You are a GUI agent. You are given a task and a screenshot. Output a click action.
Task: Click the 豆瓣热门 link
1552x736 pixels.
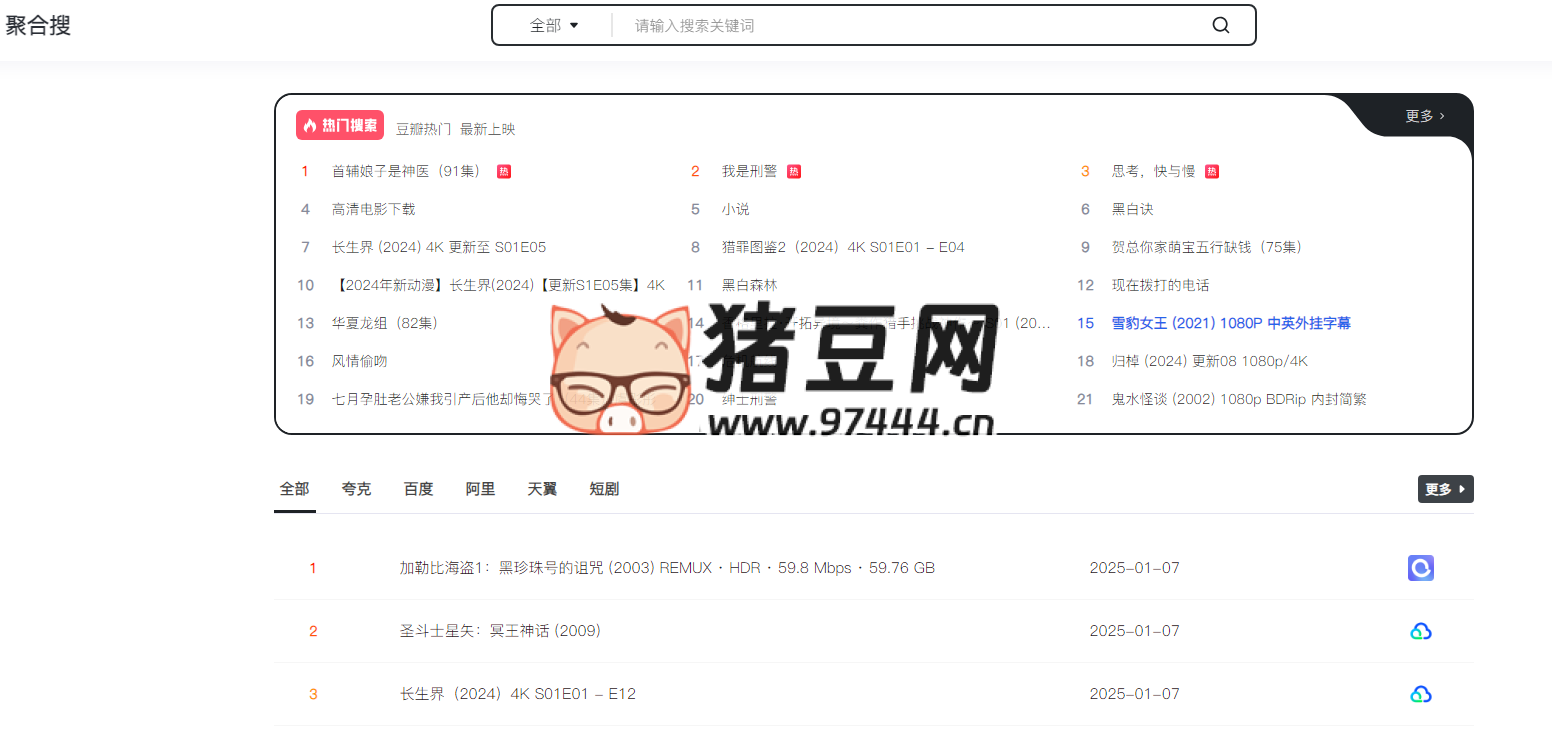(x=423, y=129)
